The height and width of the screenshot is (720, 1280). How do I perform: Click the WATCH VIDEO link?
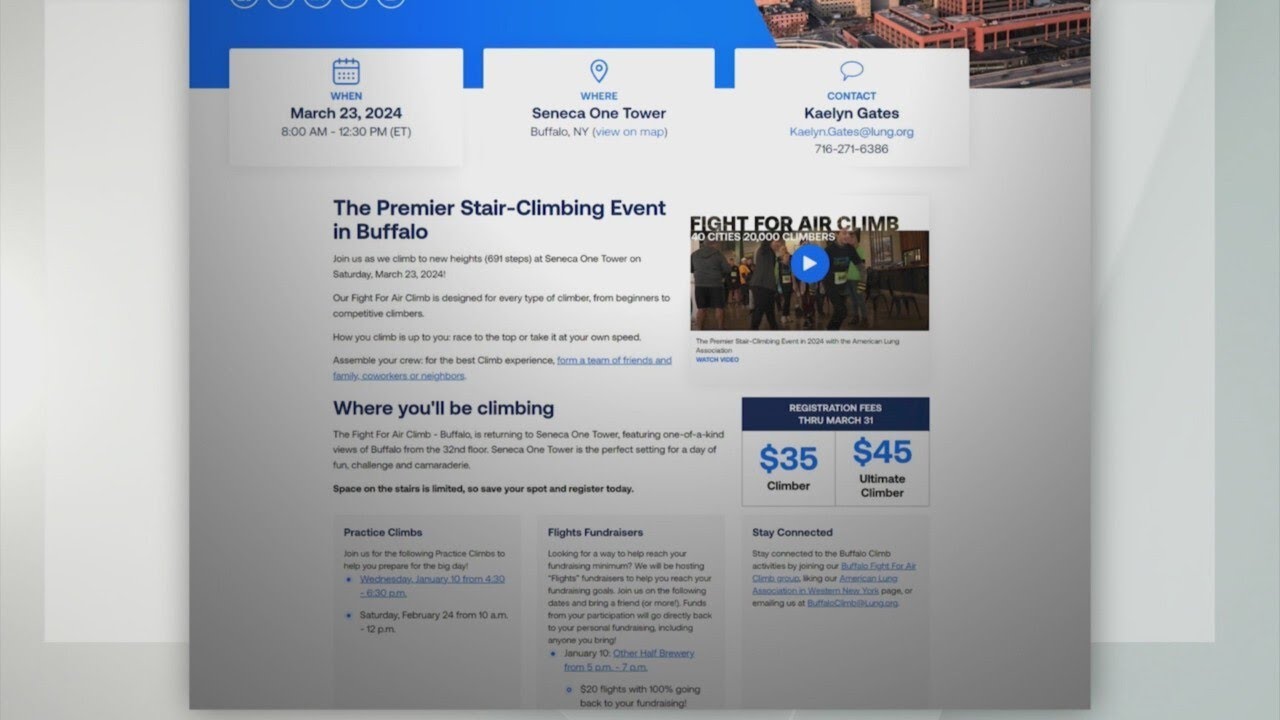tap(717, 360)
